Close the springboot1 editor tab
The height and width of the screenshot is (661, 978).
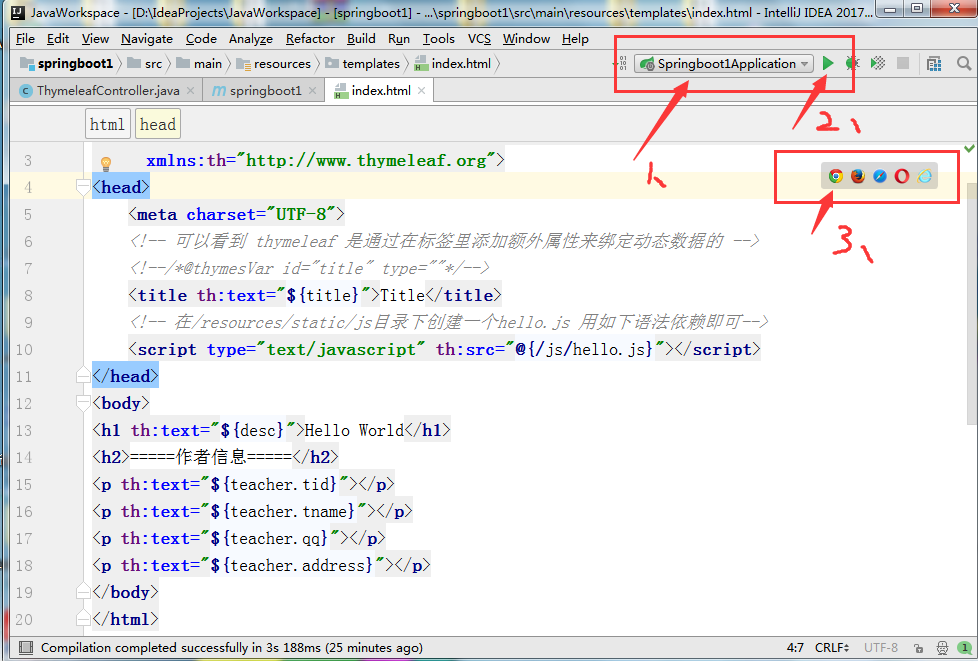(312, 90)
